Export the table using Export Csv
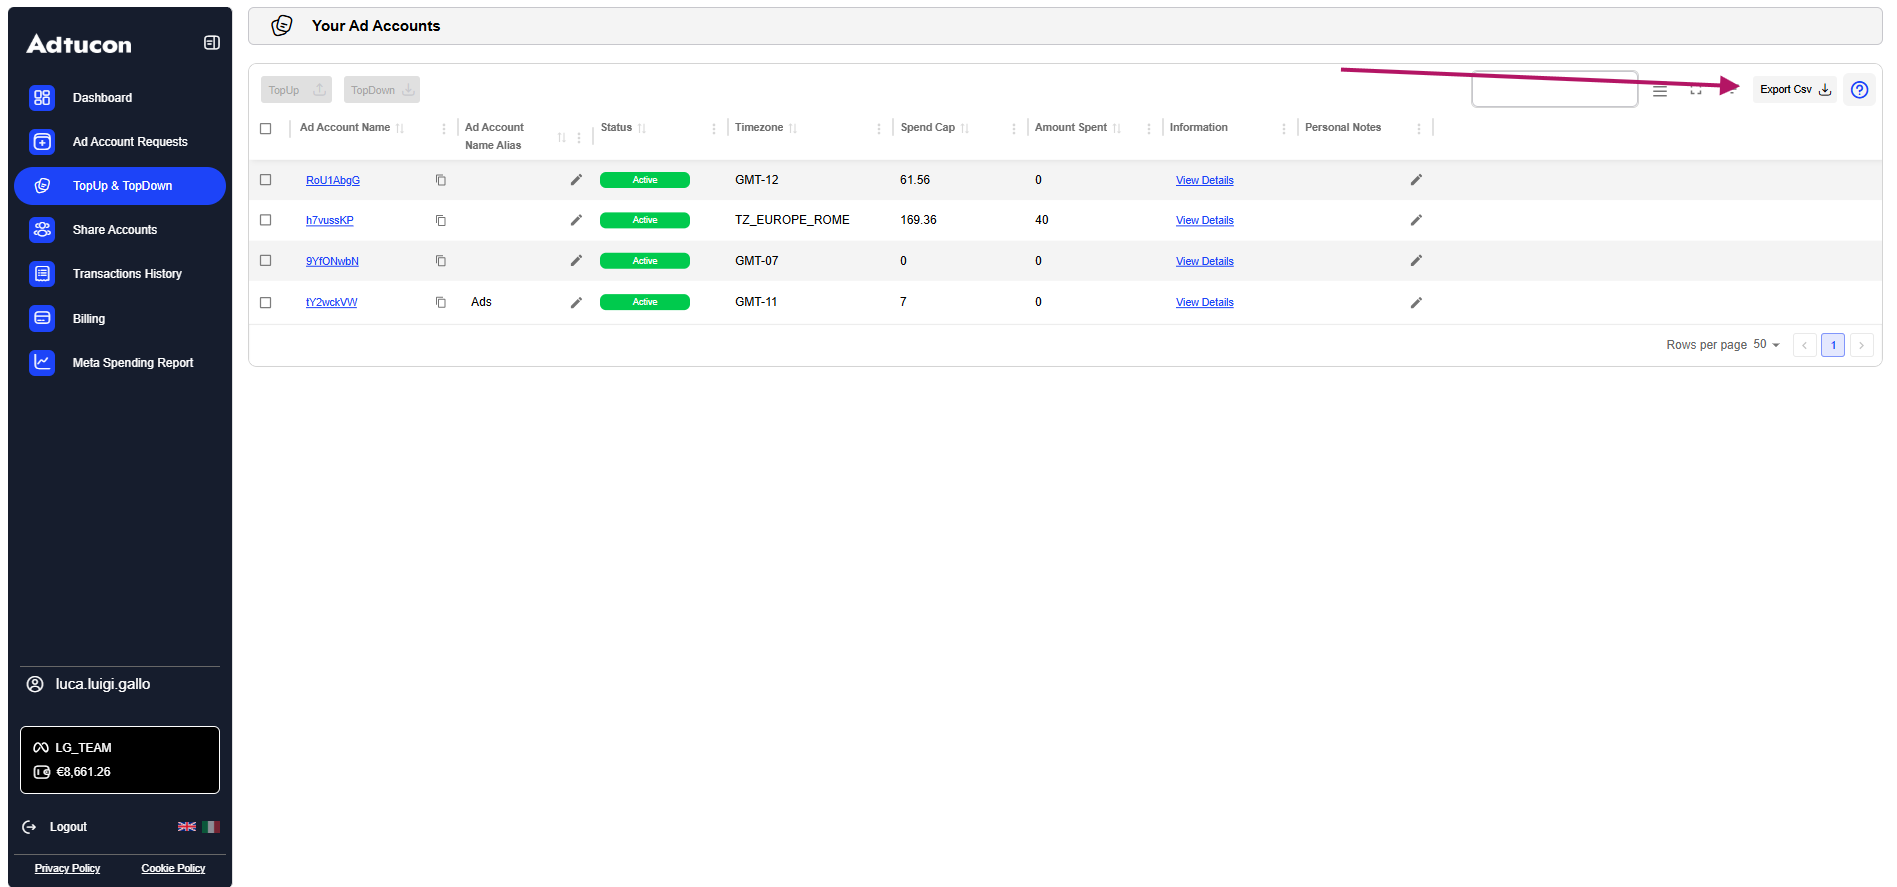 point(1794,90)
